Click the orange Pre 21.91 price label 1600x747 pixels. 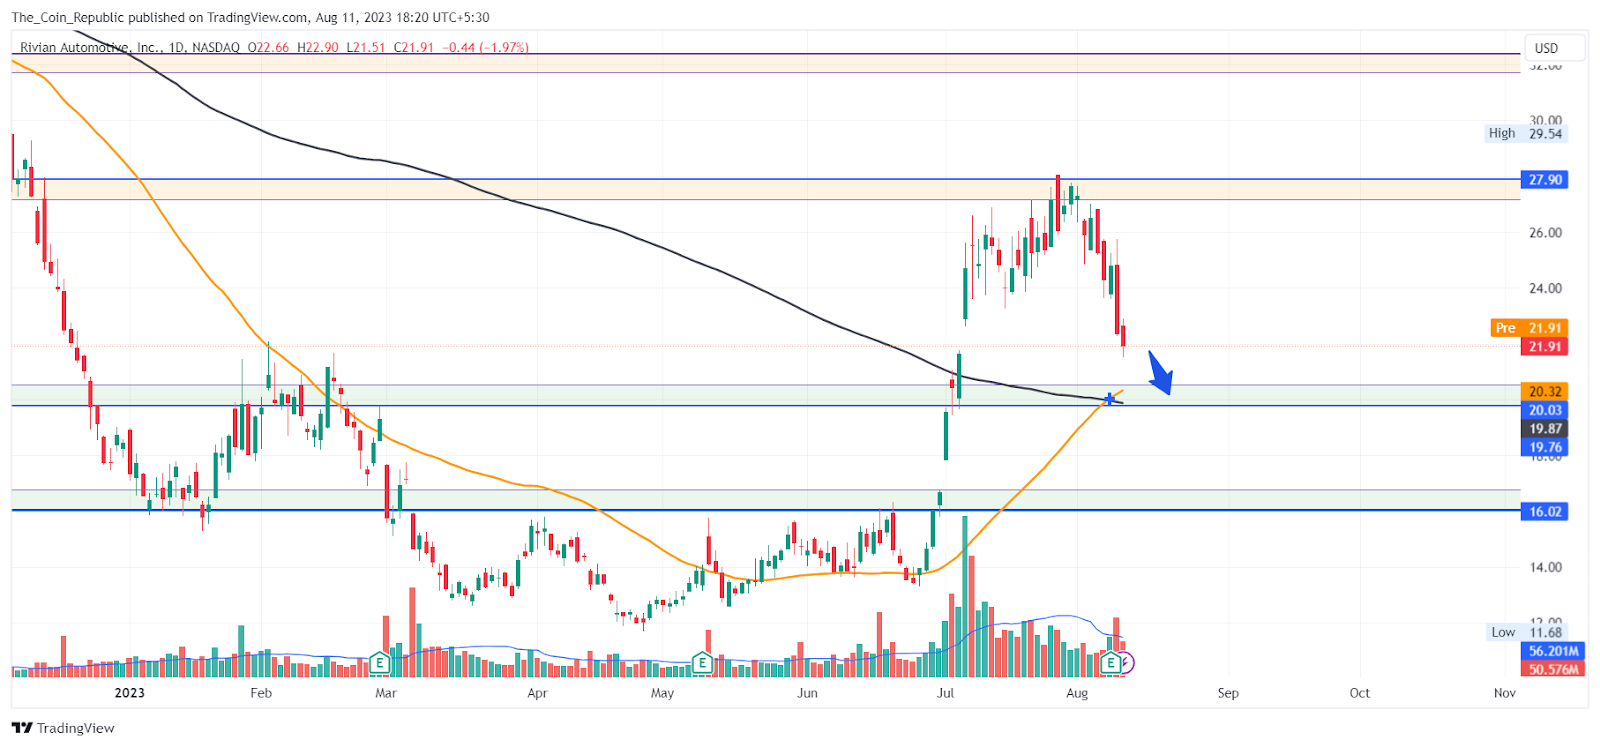tap(1529, 328)
